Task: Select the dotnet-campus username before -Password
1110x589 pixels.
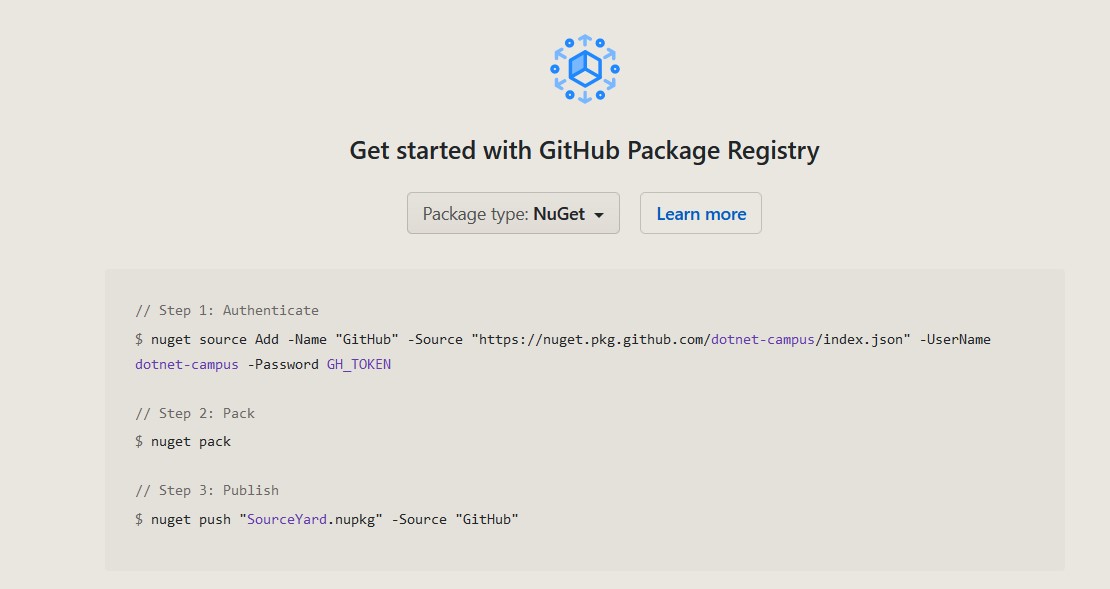Action: tap(187, 365)
